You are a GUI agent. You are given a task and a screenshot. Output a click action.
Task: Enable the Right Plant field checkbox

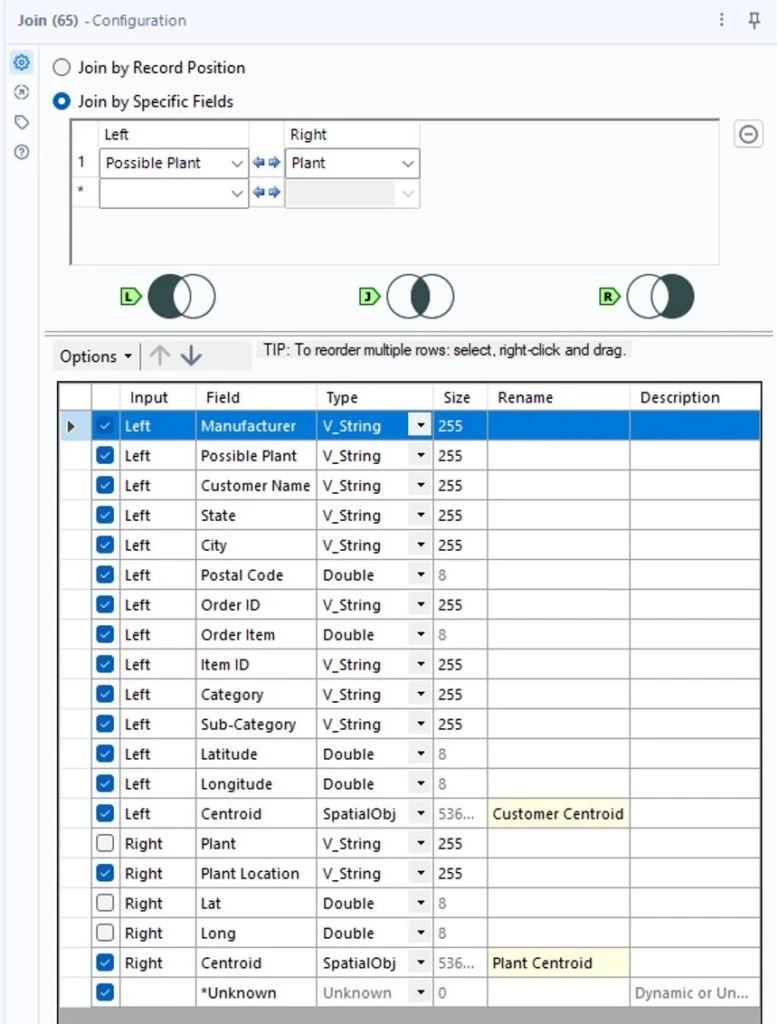pos(105,844)
